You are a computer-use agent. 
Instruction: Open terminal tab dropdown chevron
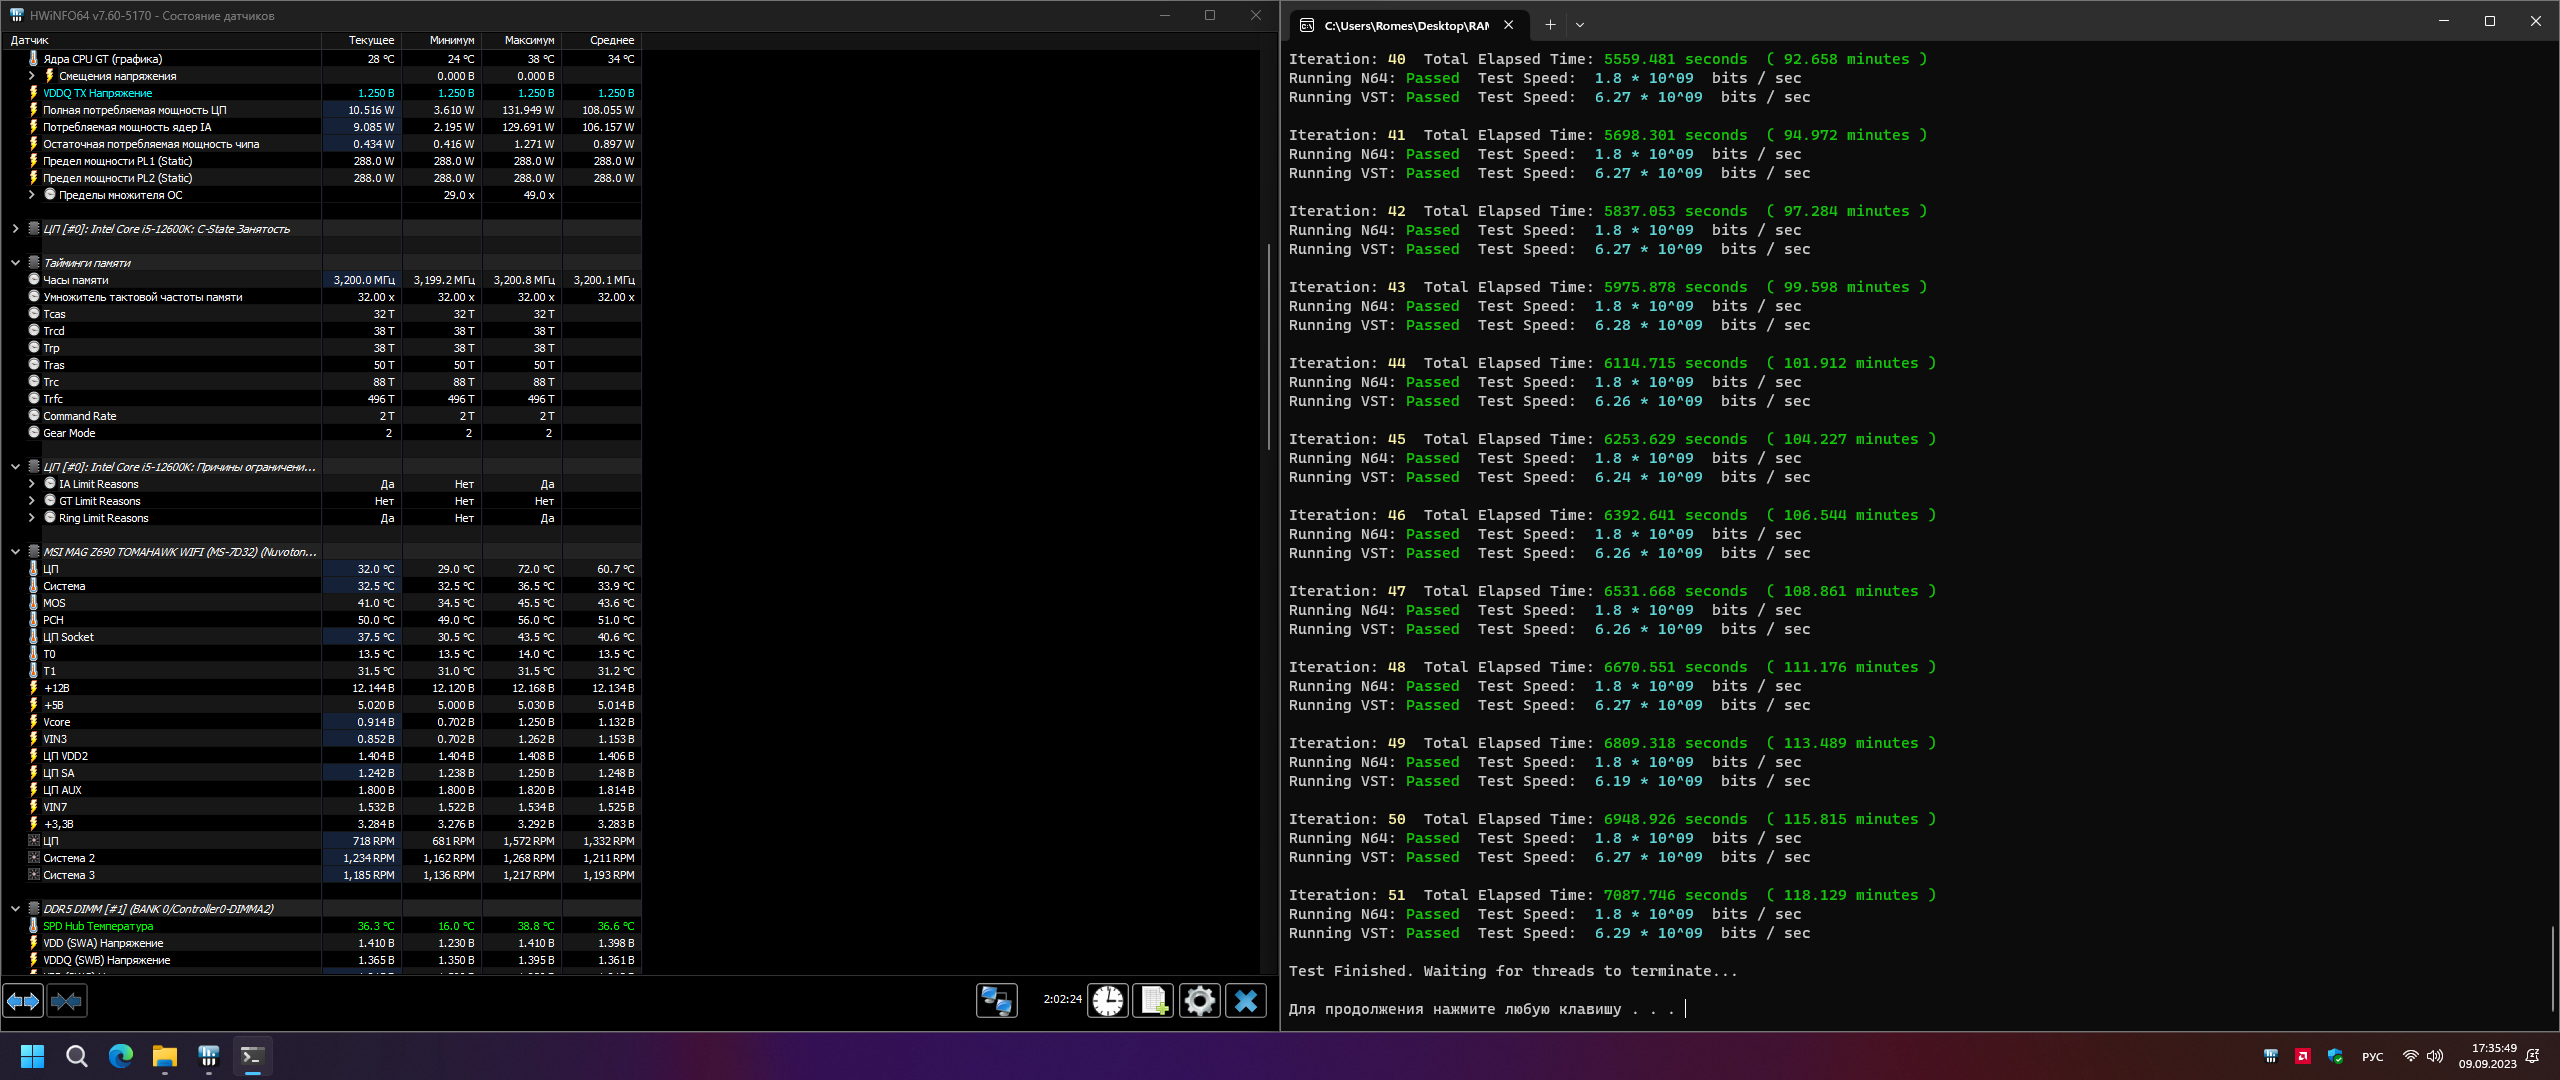(x=1580, y=25)
